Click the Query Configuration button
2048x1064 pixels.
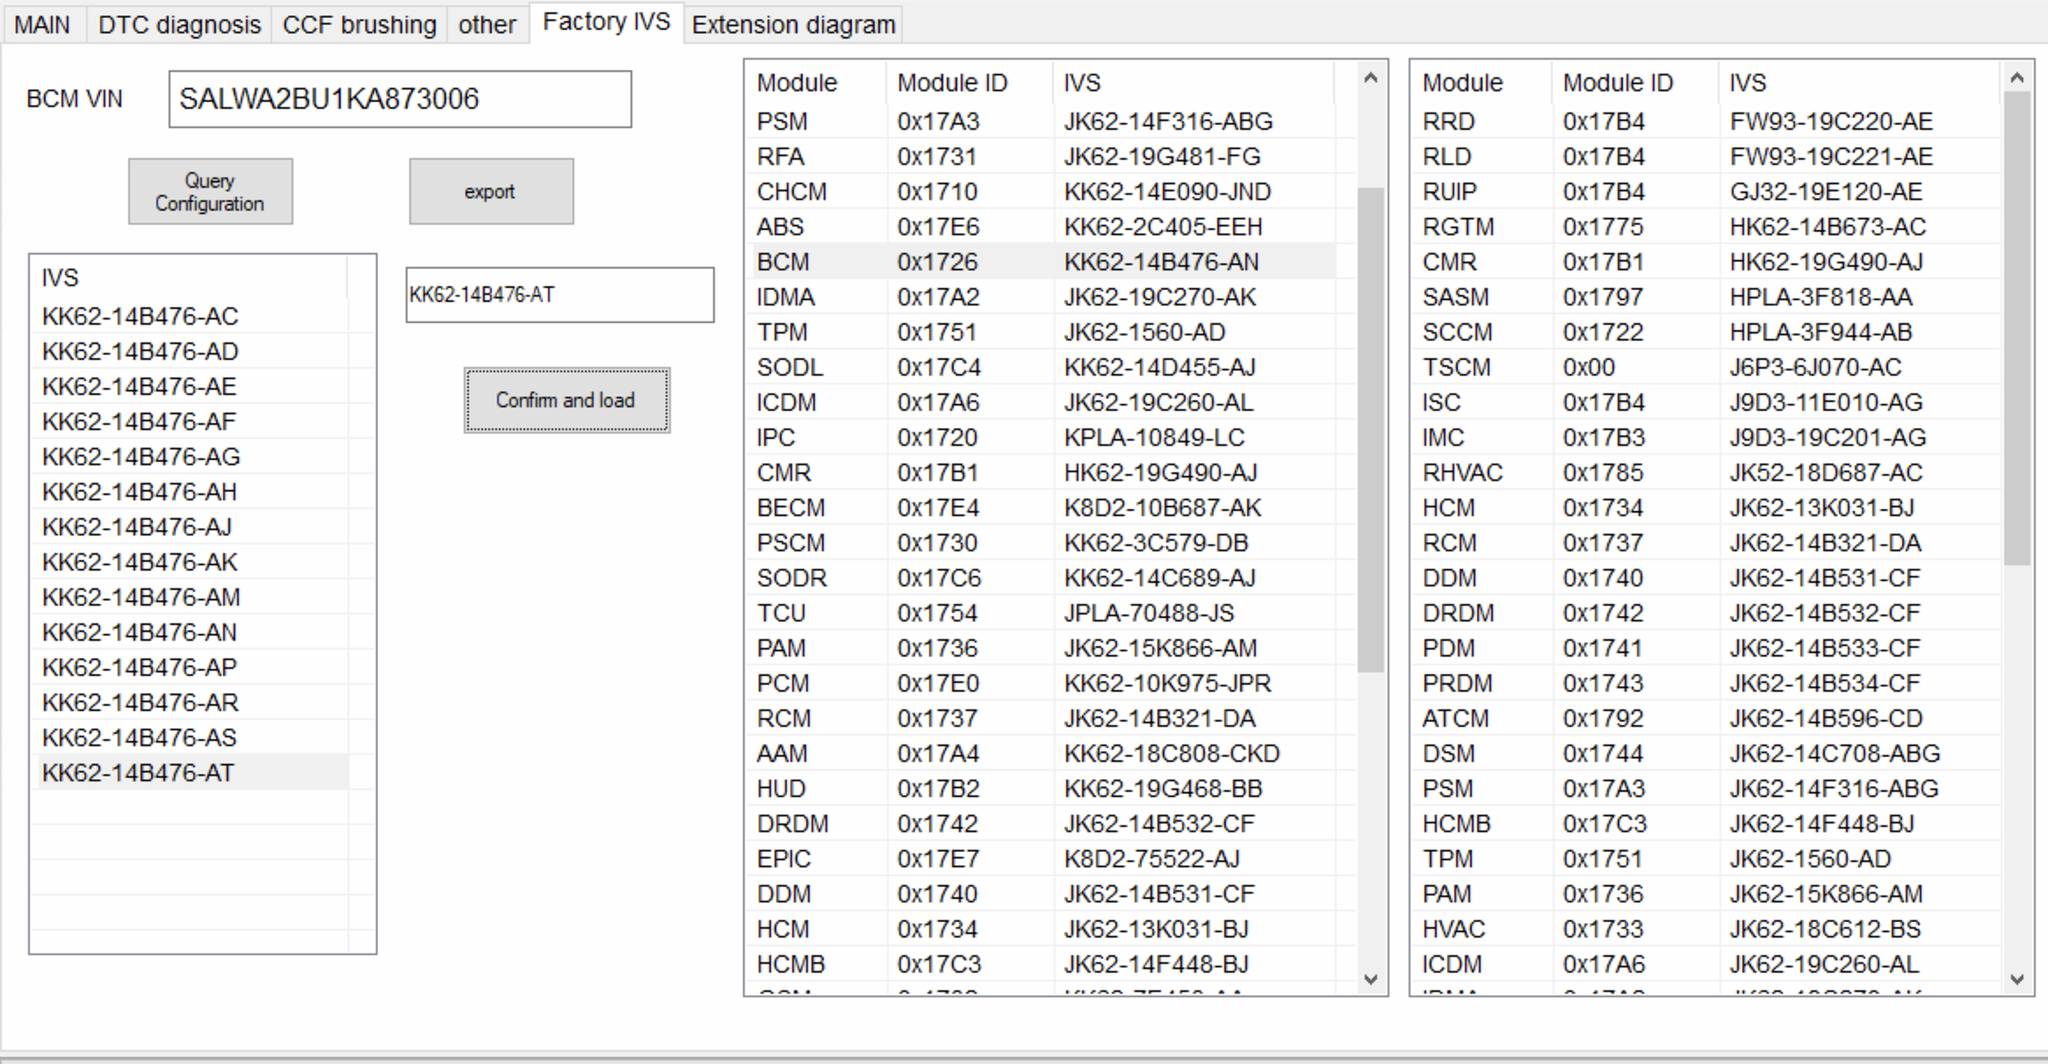210,192
